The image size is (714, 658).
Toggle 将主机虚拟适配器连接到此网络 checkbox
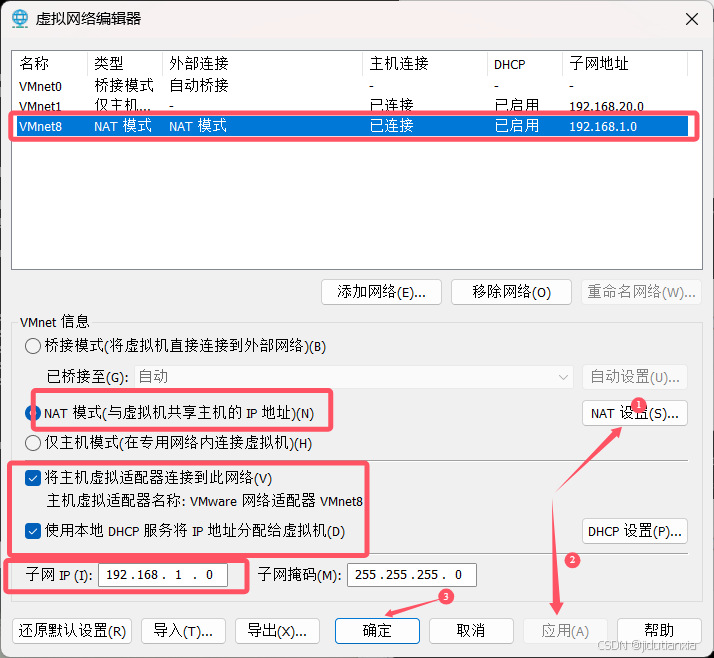pyautogui.click(x=34, y=478)
